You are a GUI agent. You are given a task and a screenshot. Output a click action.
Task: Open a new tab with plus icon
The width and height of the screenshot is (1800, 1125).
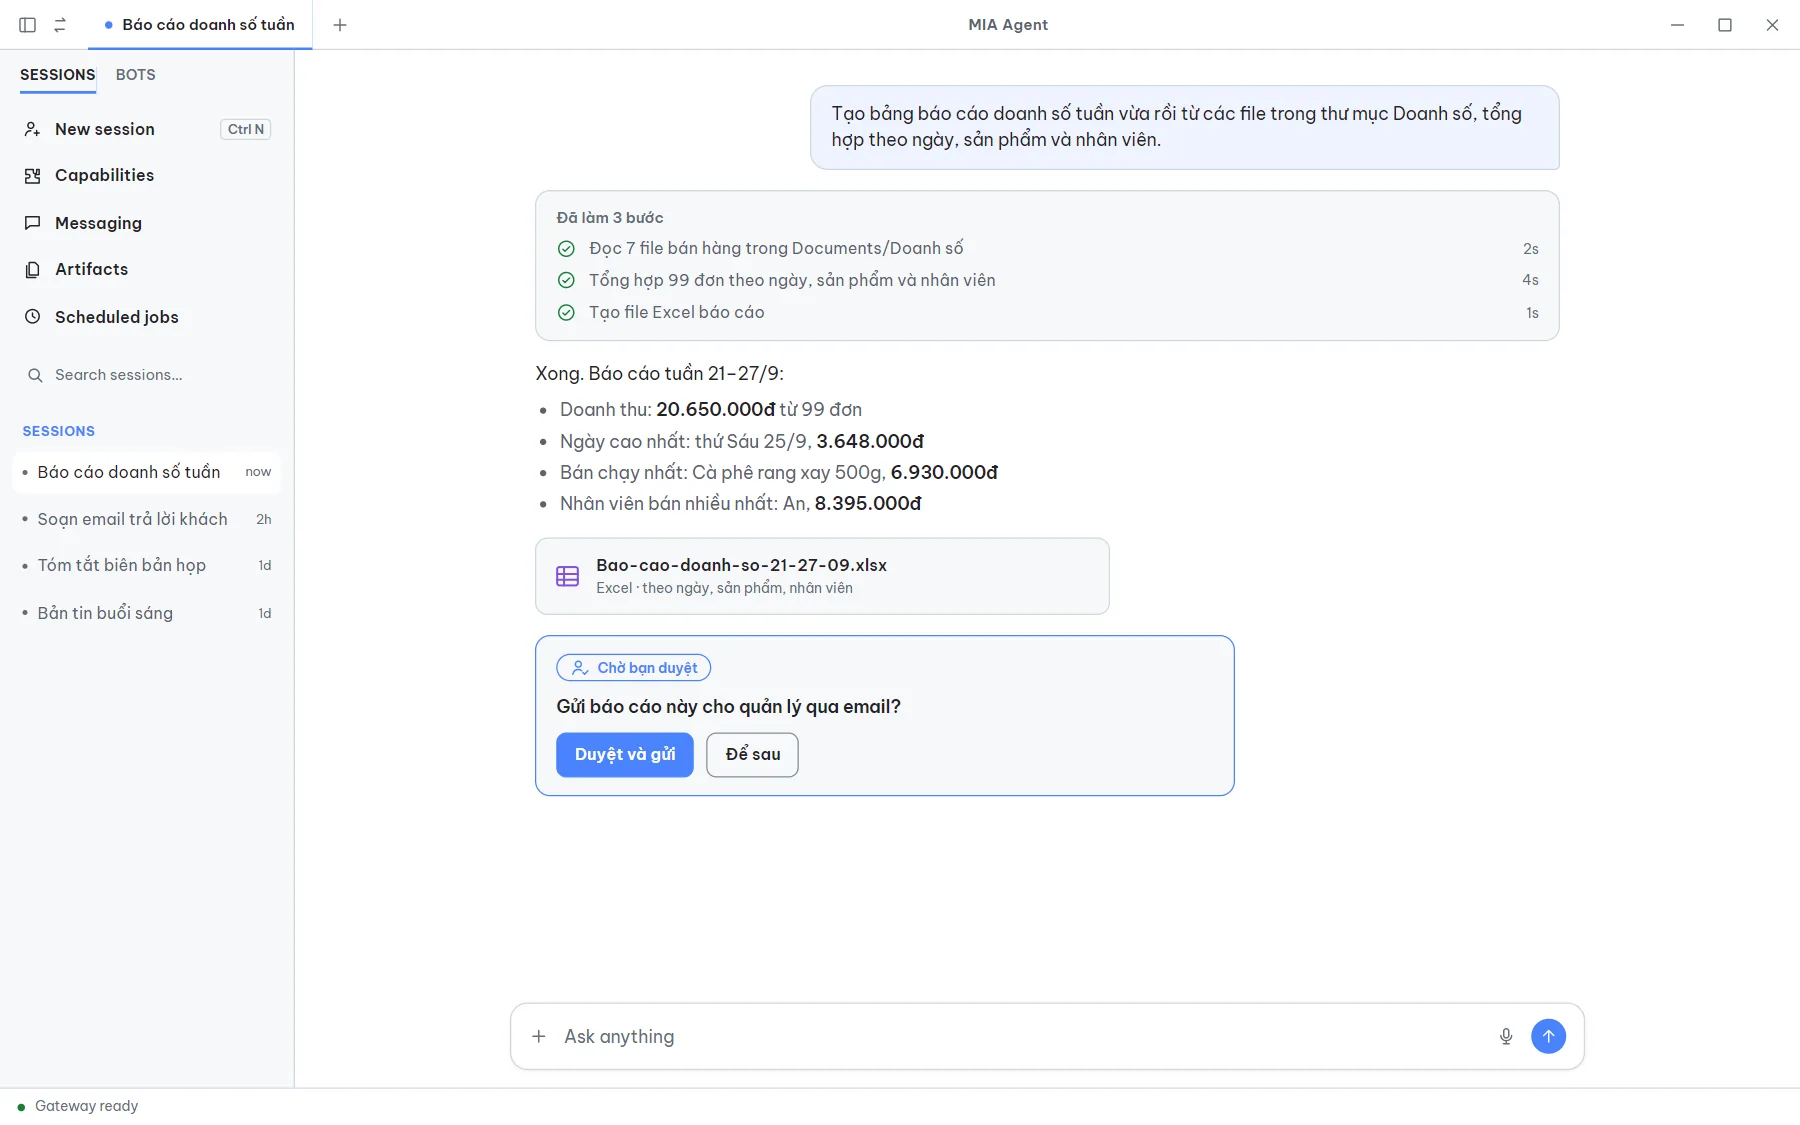pyautogui.click(x=340, y=25)
